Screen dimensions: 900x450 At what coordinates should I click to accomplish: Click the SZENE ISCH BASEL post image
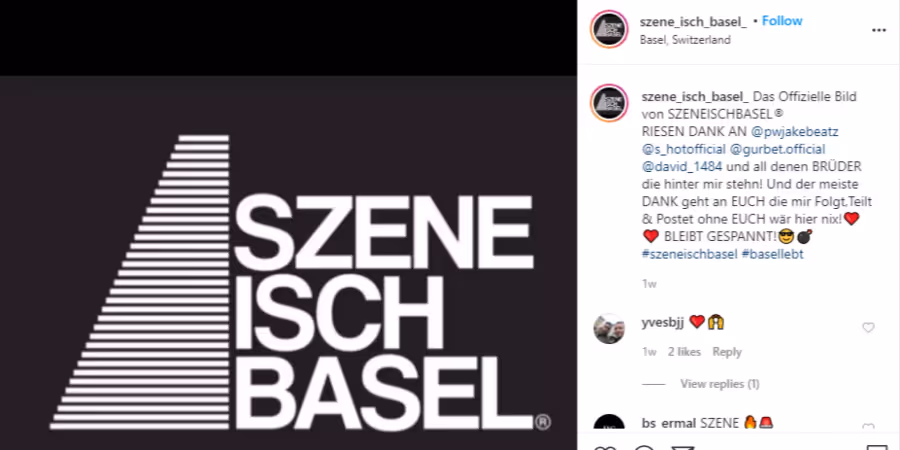pyautogui.click(x=288, y=263)
